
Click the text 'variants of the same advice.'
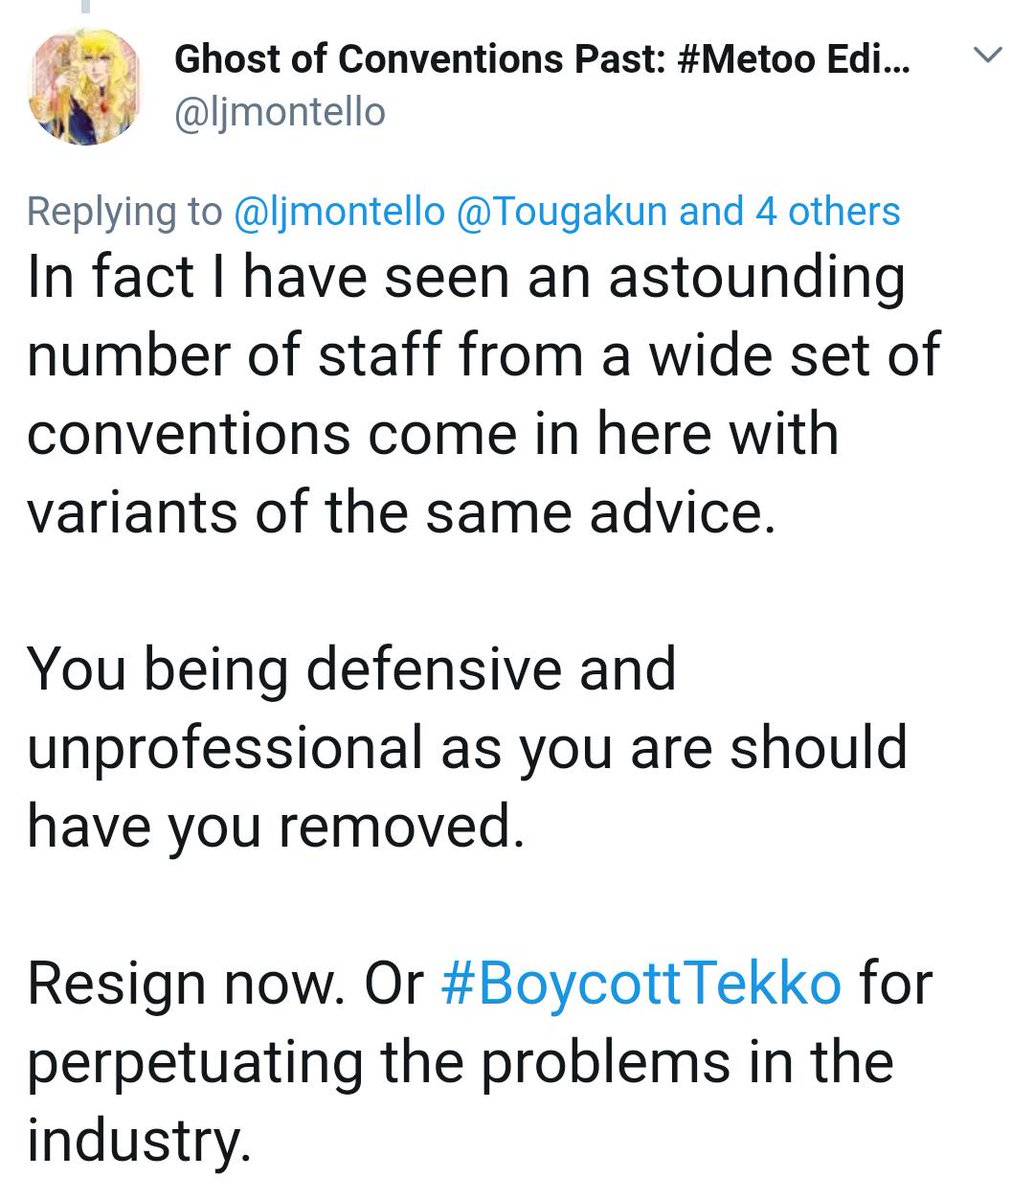[x=401, y=513]
